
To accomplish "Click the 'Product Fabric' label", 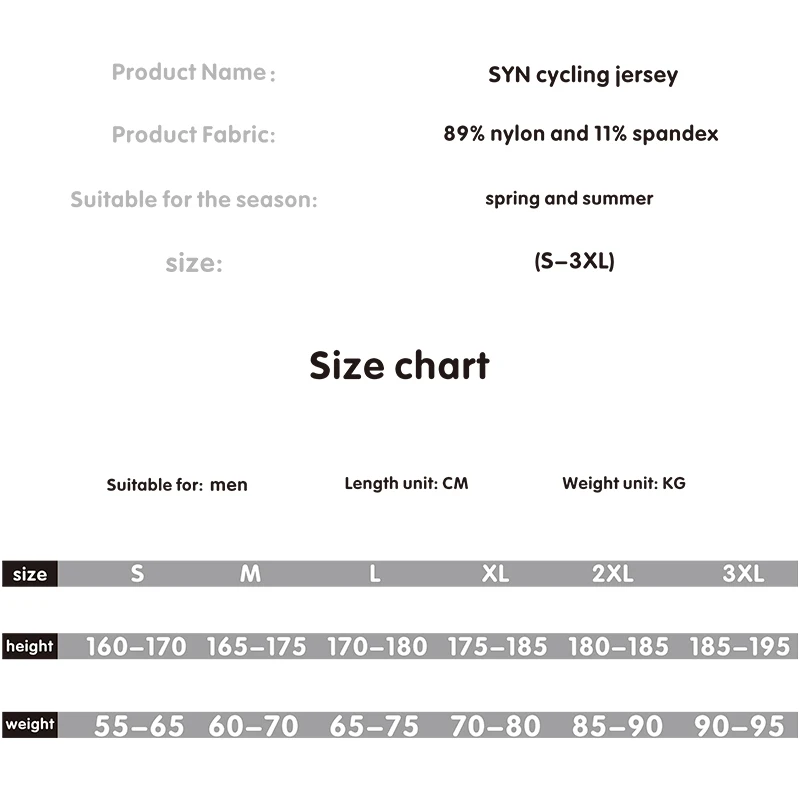I will point(193,134).
